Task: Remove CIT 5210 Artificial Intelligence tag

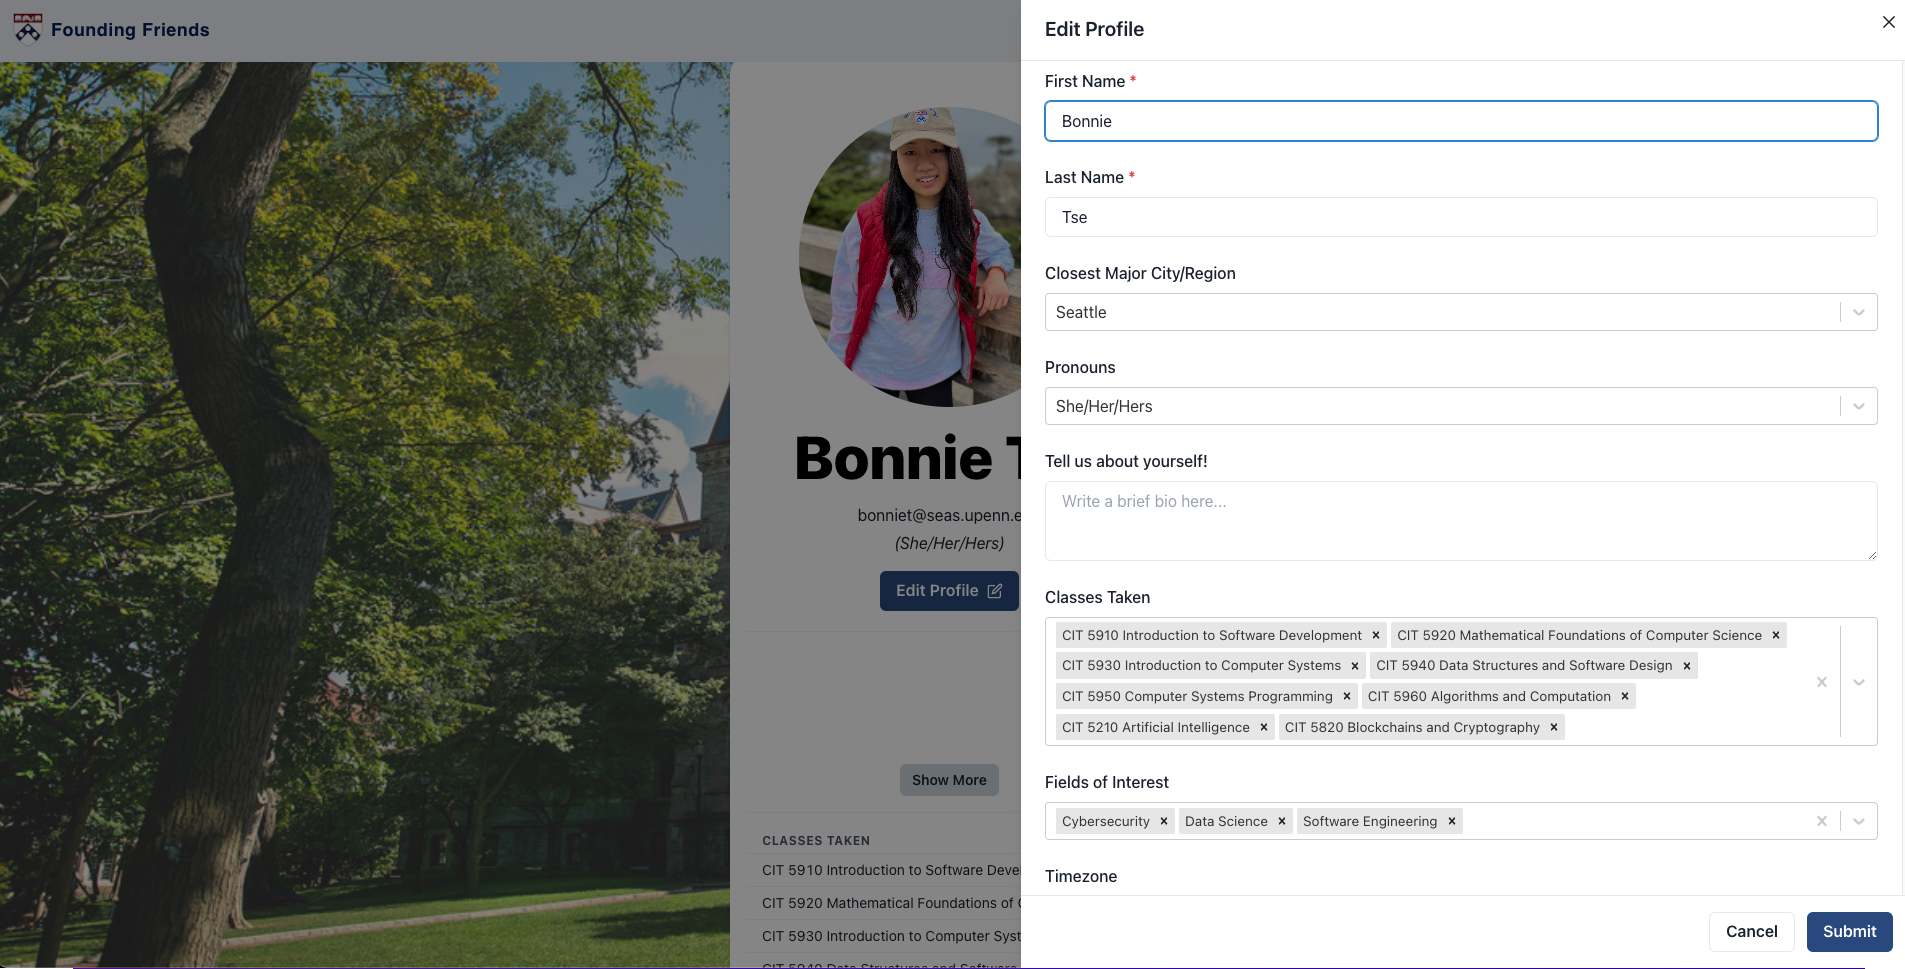Action: point(1264,728)
